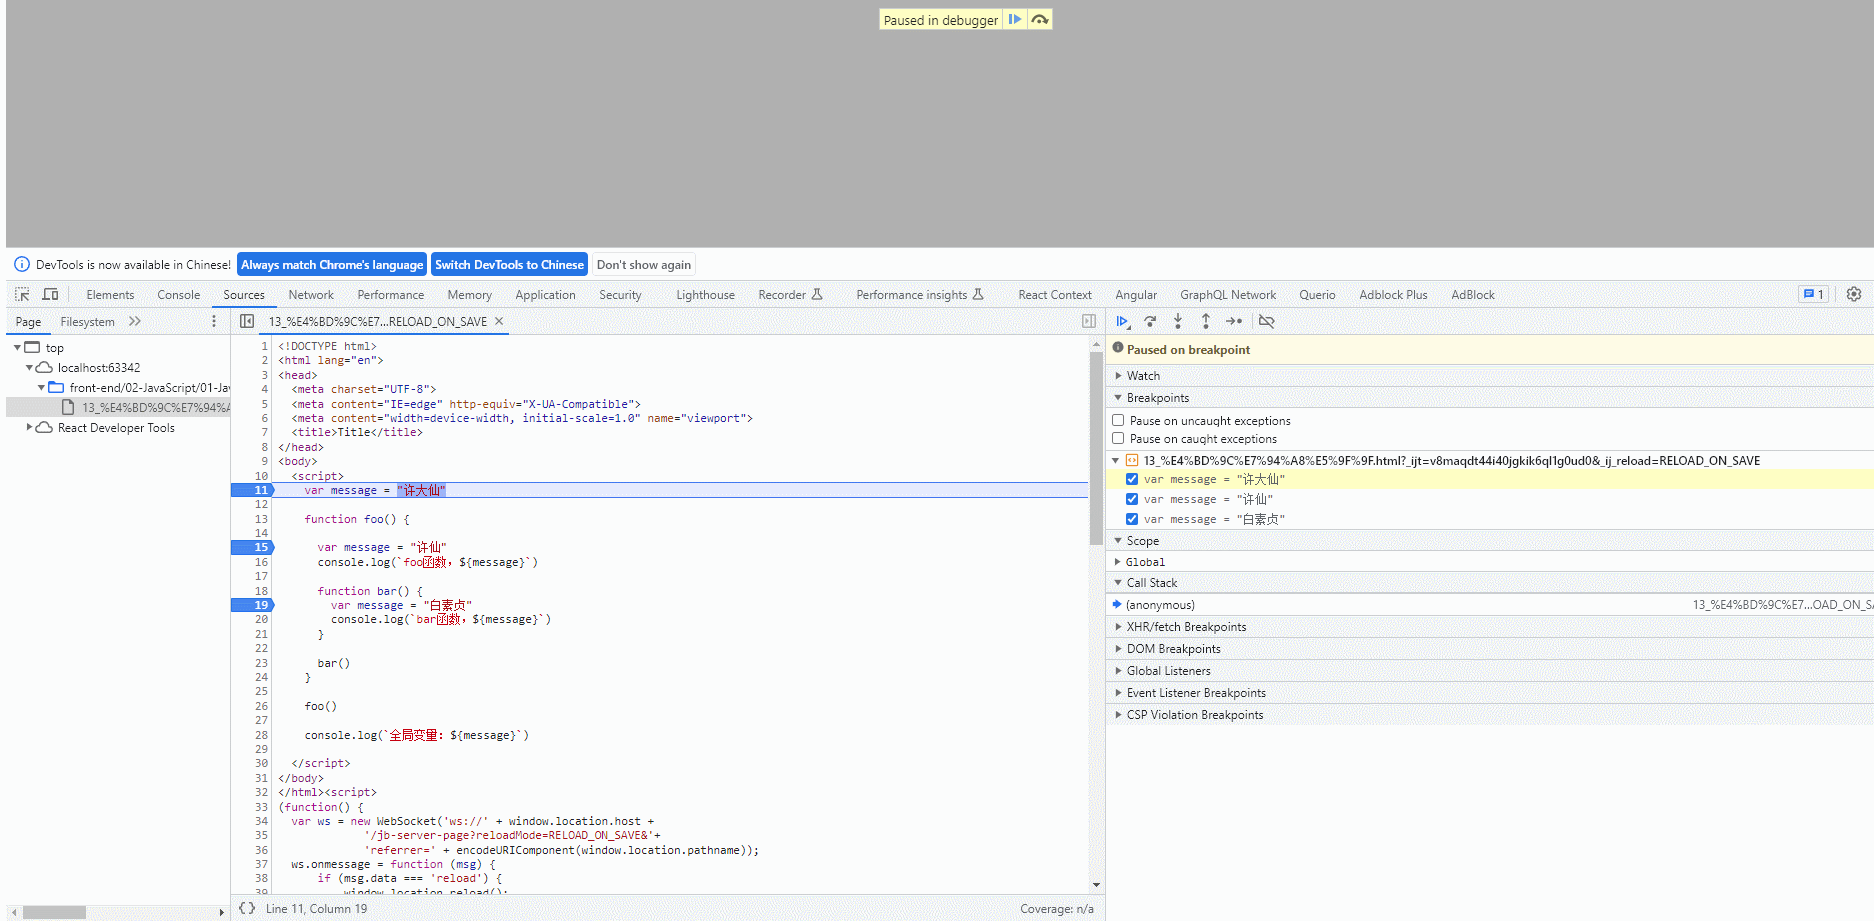Viewport: 1874px width, 921px height.
Task: Enable Pause on caught exceptions
Action: tap(1118, 439)
